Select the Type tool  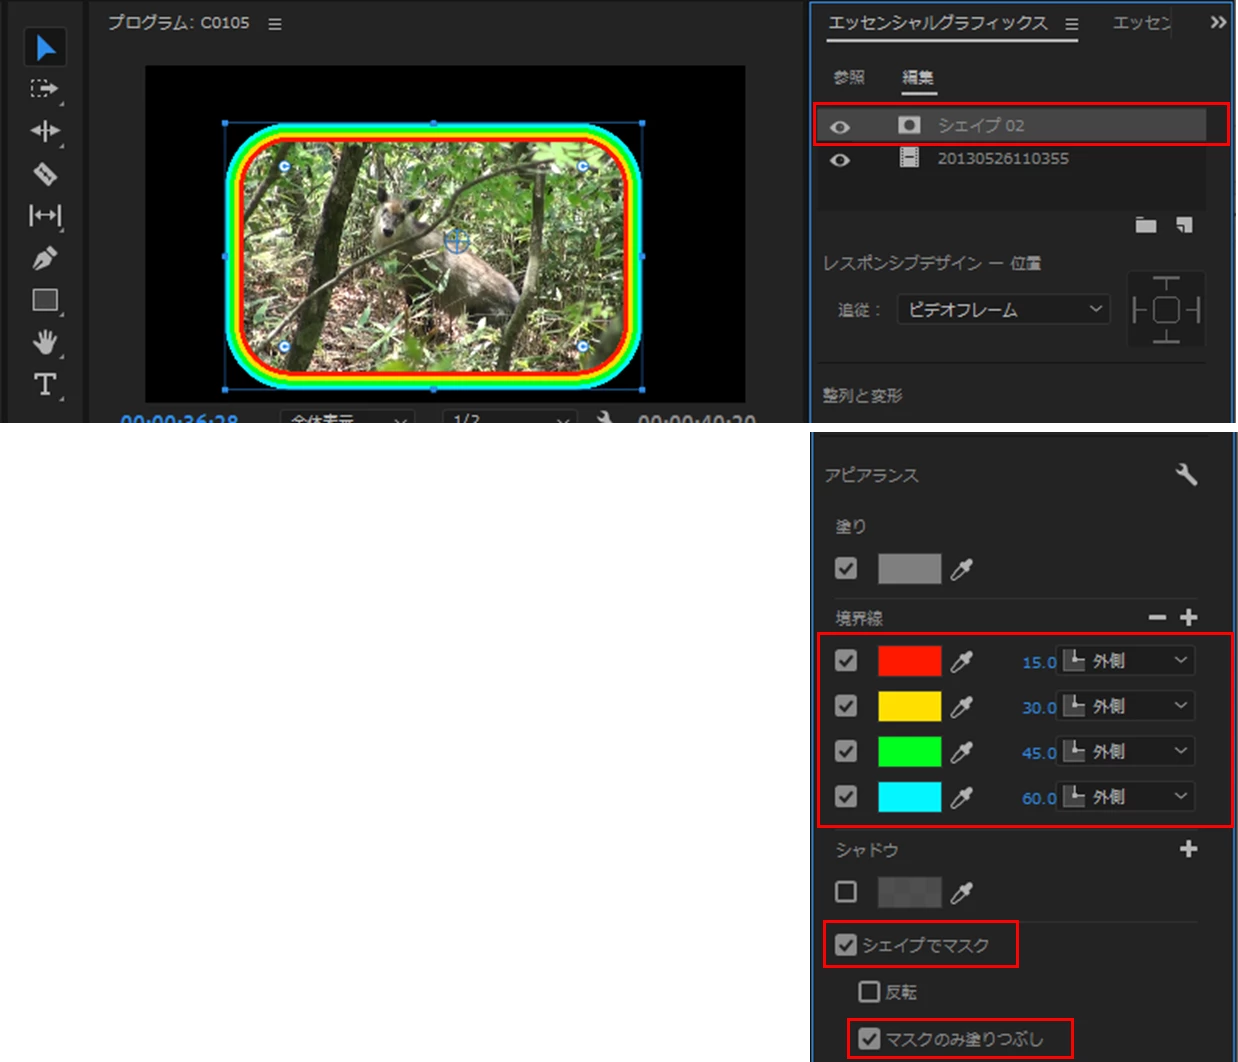coord(45,384)
